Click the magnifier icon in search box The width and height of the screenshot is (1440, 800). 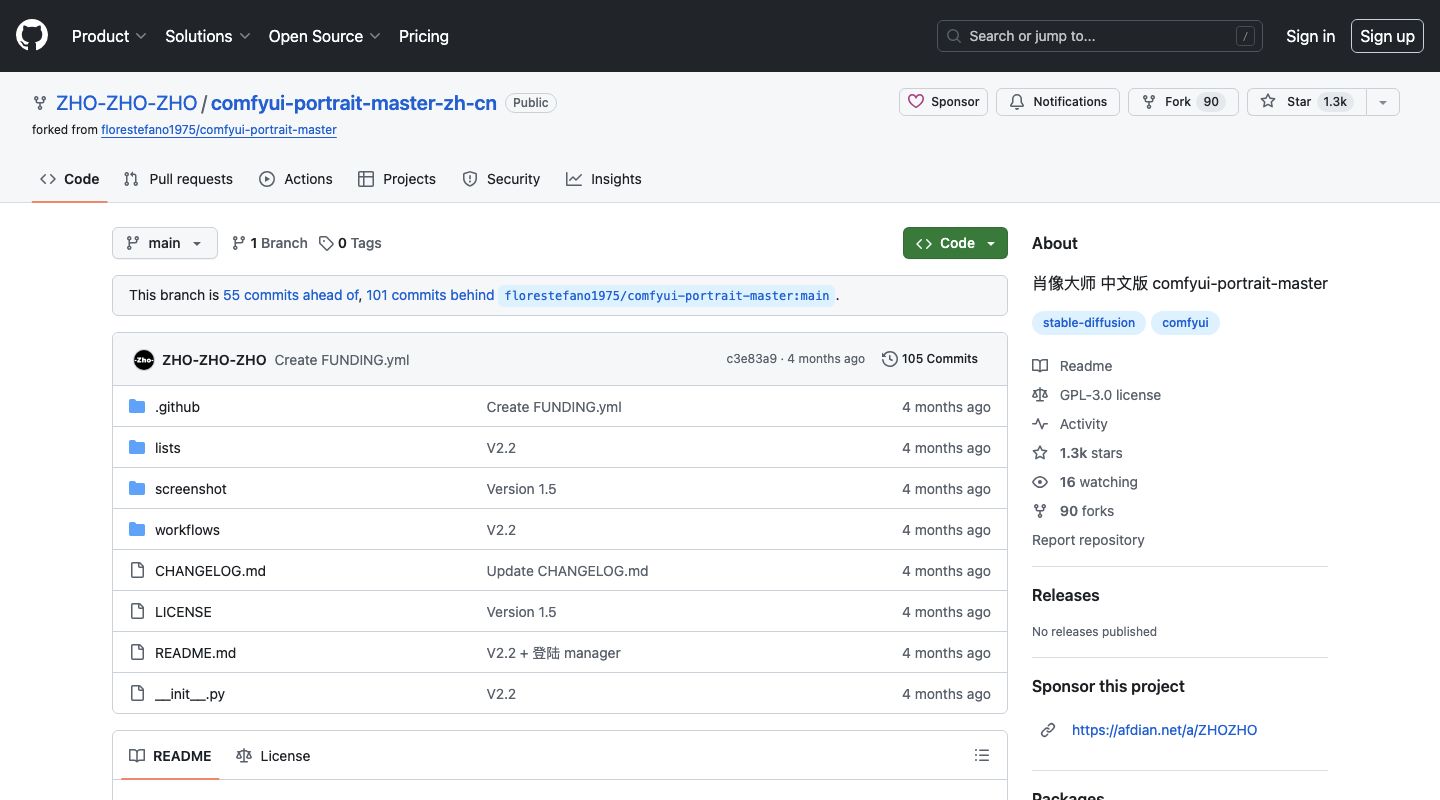click(954, 36)
